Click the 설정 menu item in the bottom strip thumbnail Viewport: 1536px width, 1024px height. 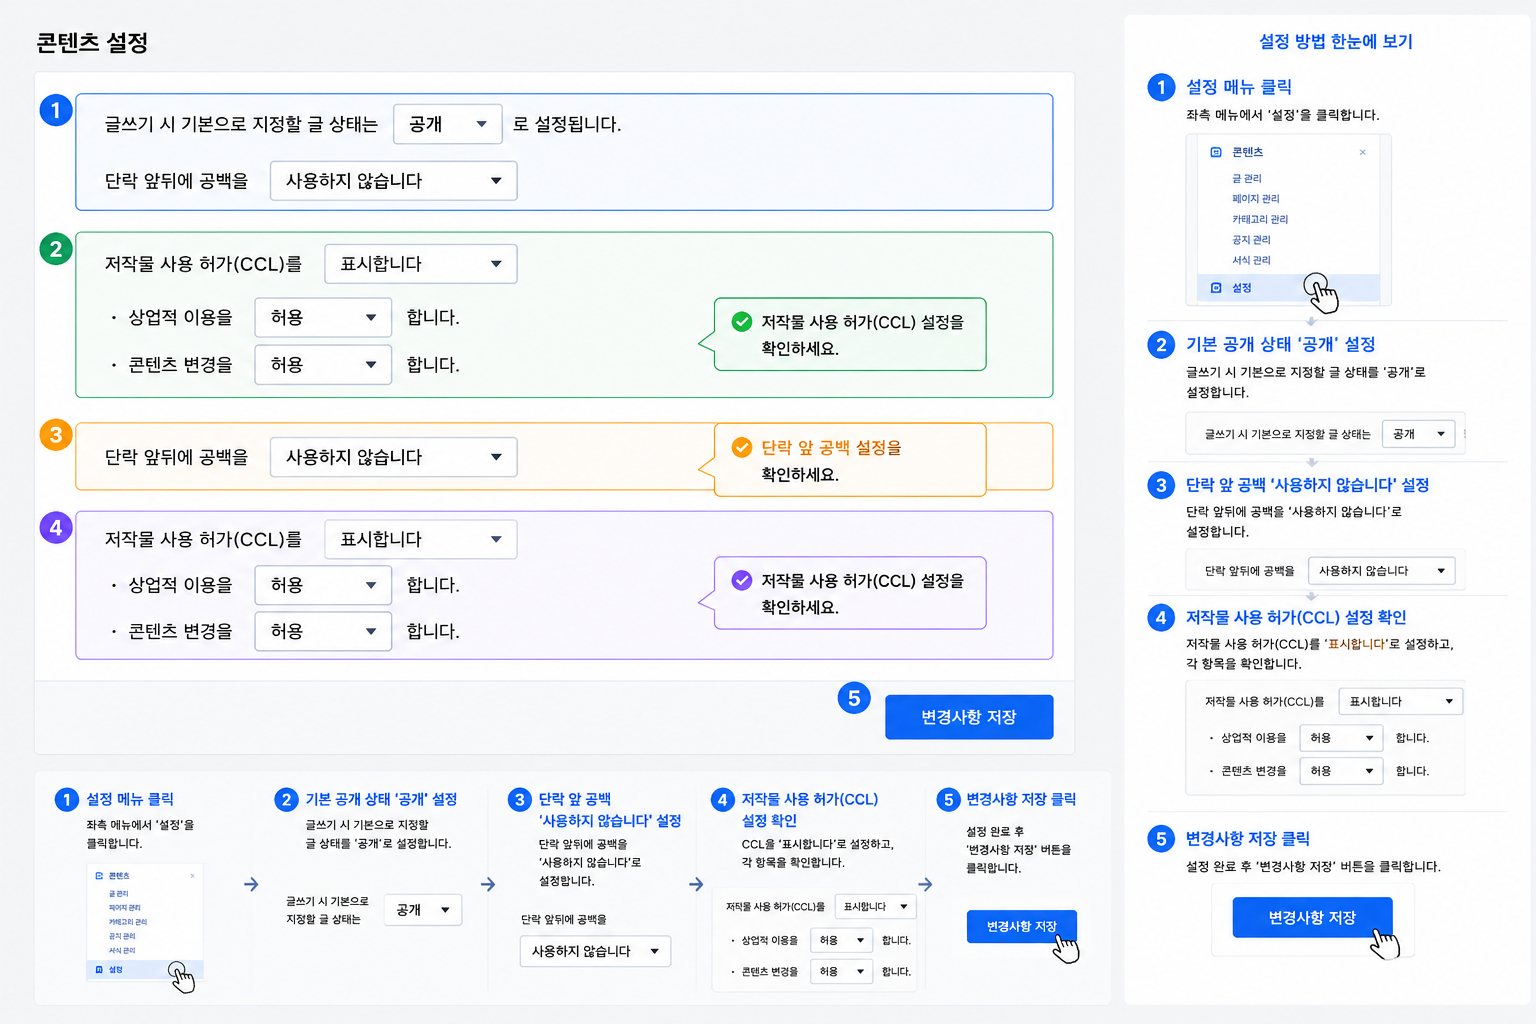tap(146, 970)
